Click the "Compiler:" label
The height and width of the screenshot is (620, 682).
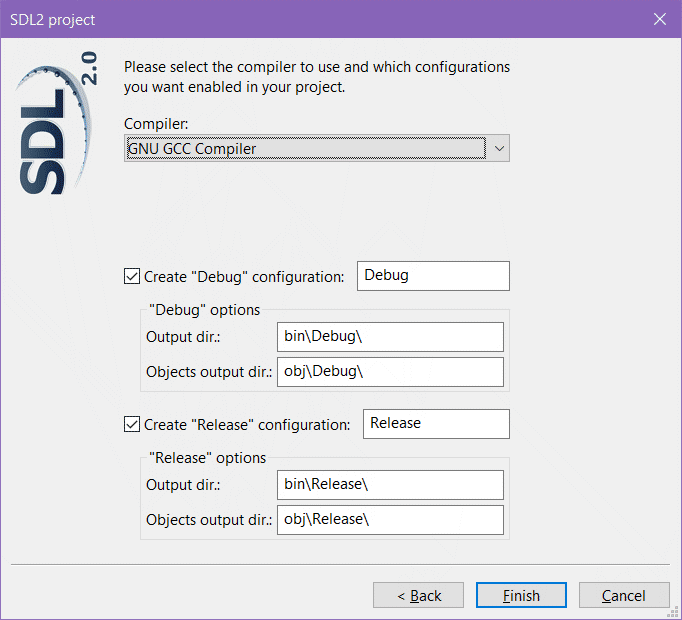tap(156, 124)
